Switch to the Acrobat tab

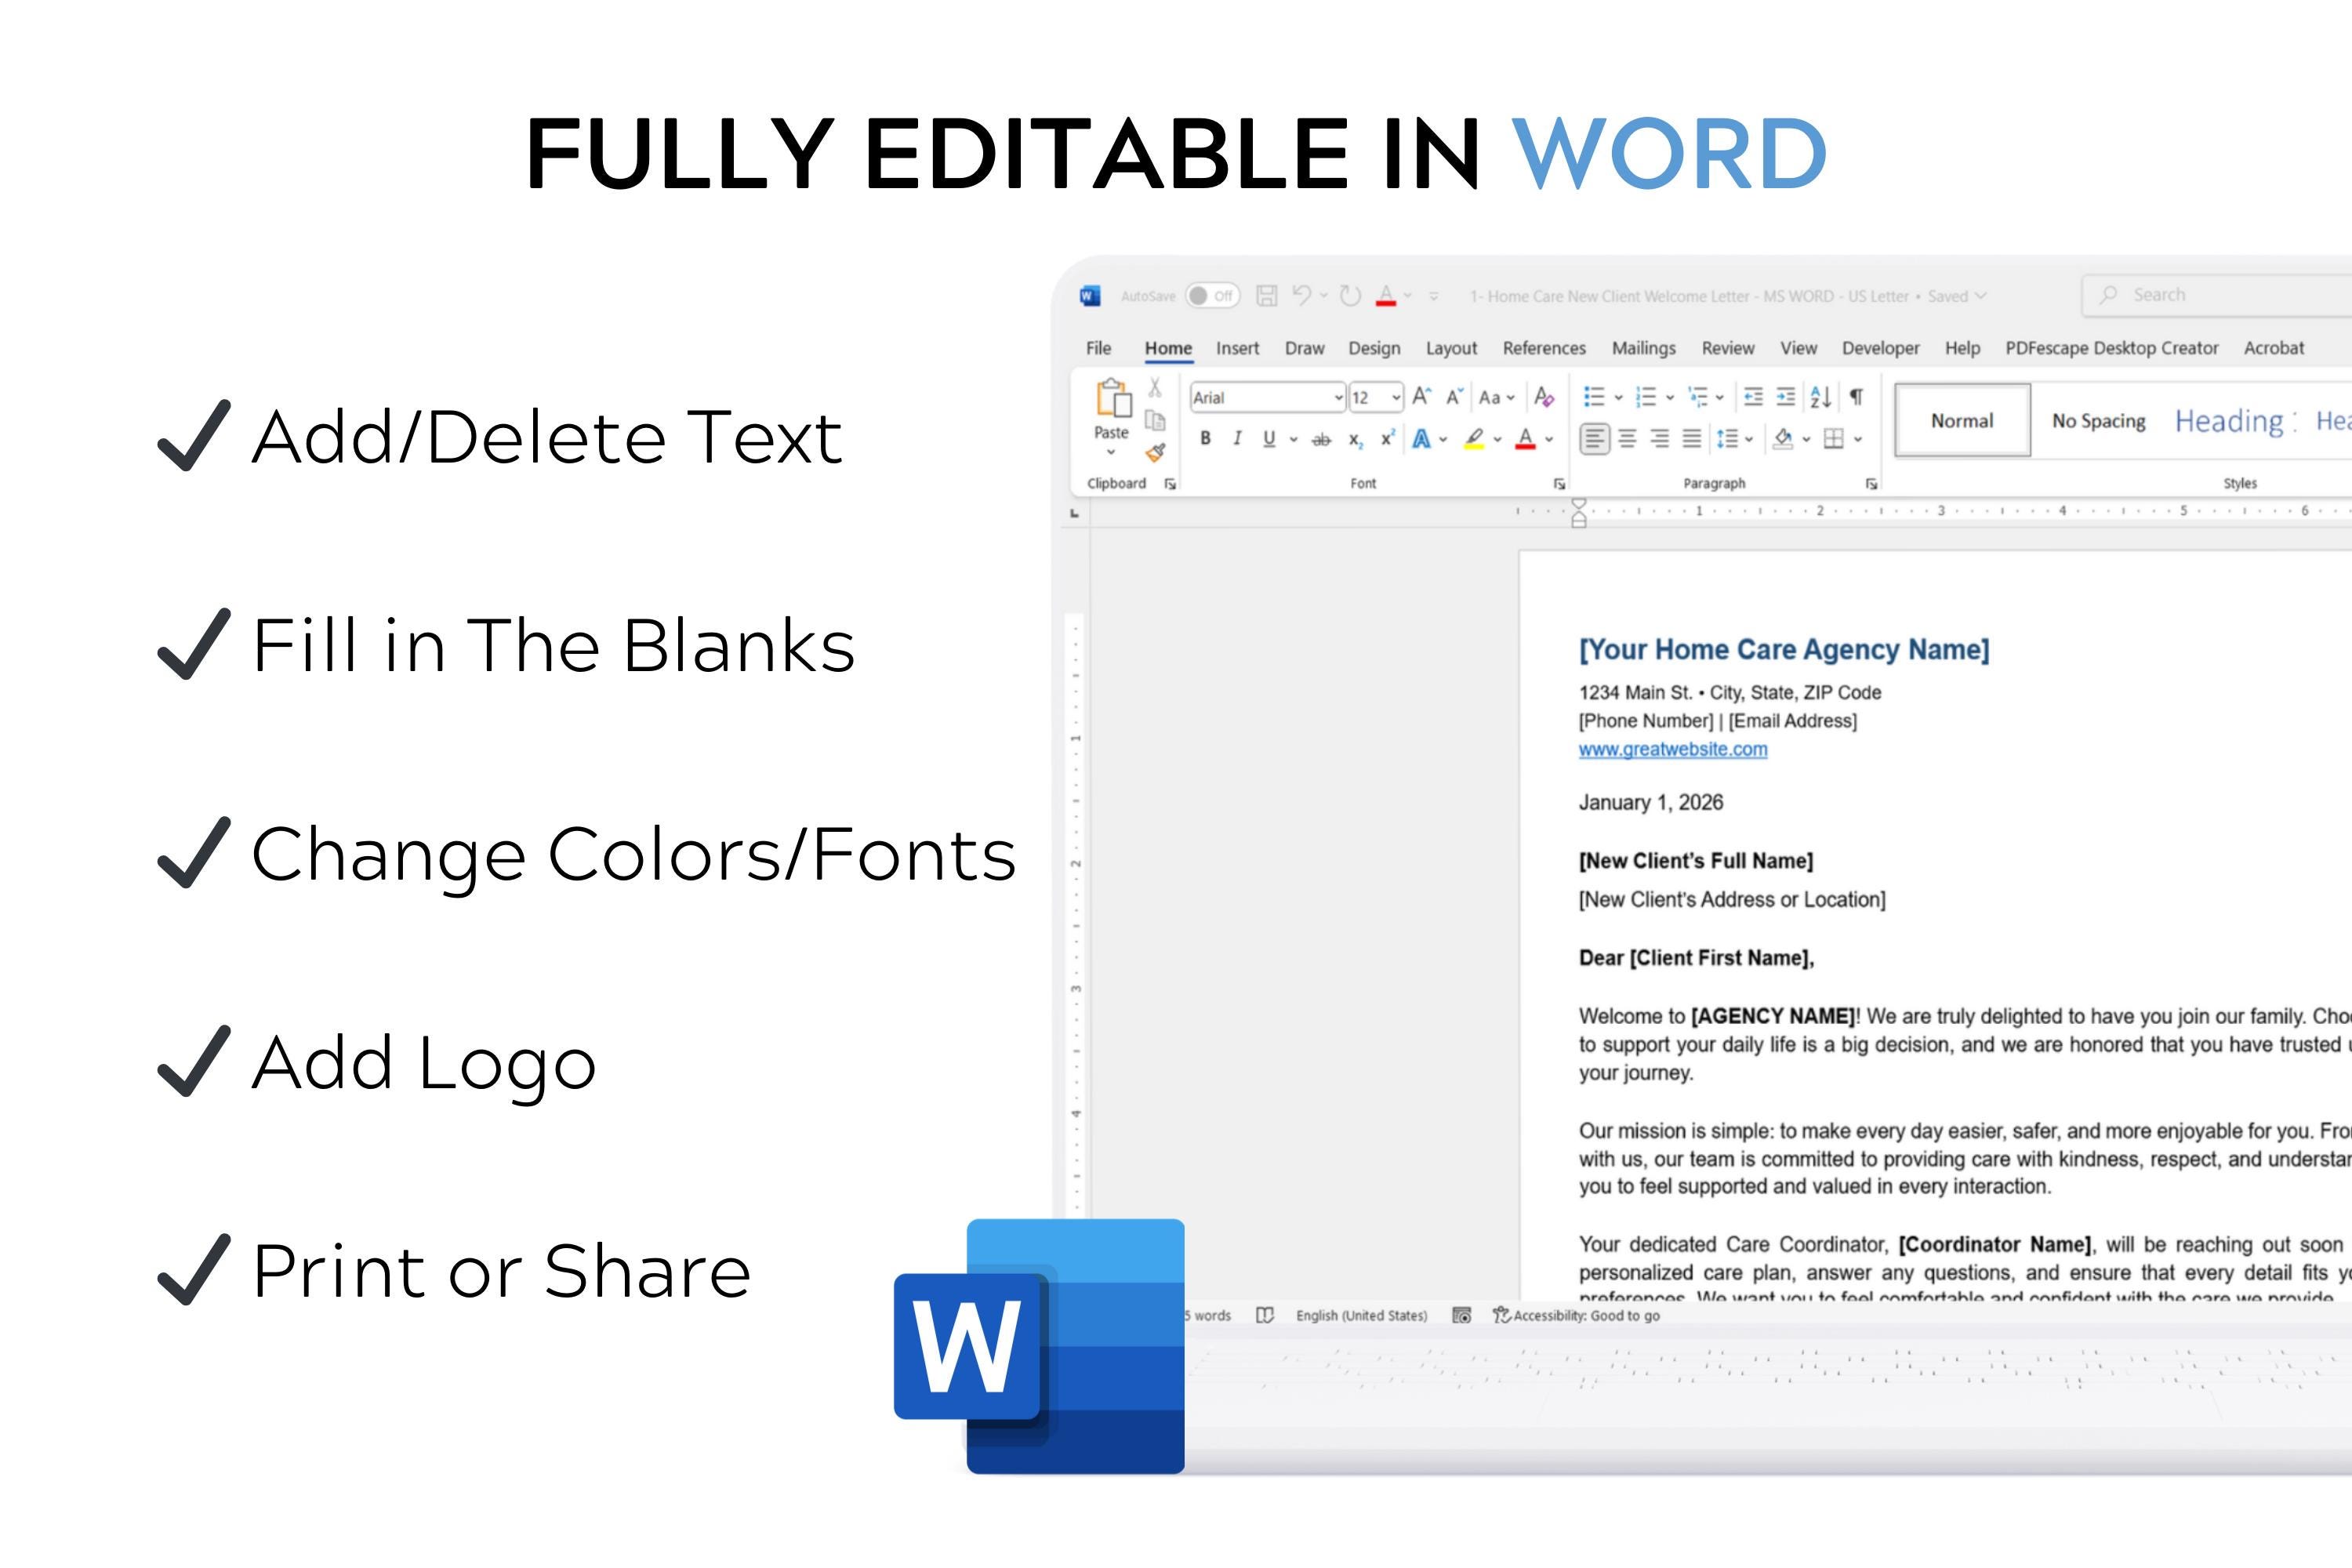(2273, 348)
